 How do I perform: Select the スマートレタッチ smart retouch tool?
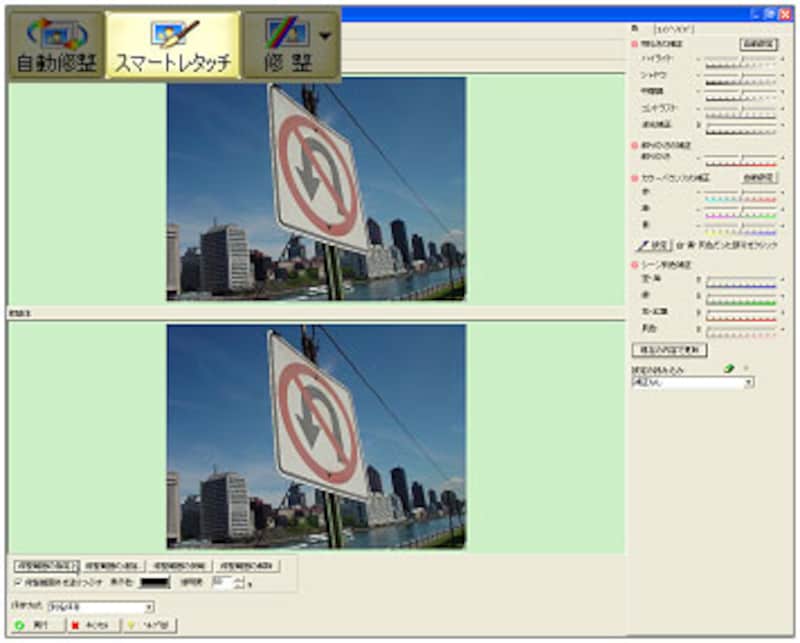(173, 46)
